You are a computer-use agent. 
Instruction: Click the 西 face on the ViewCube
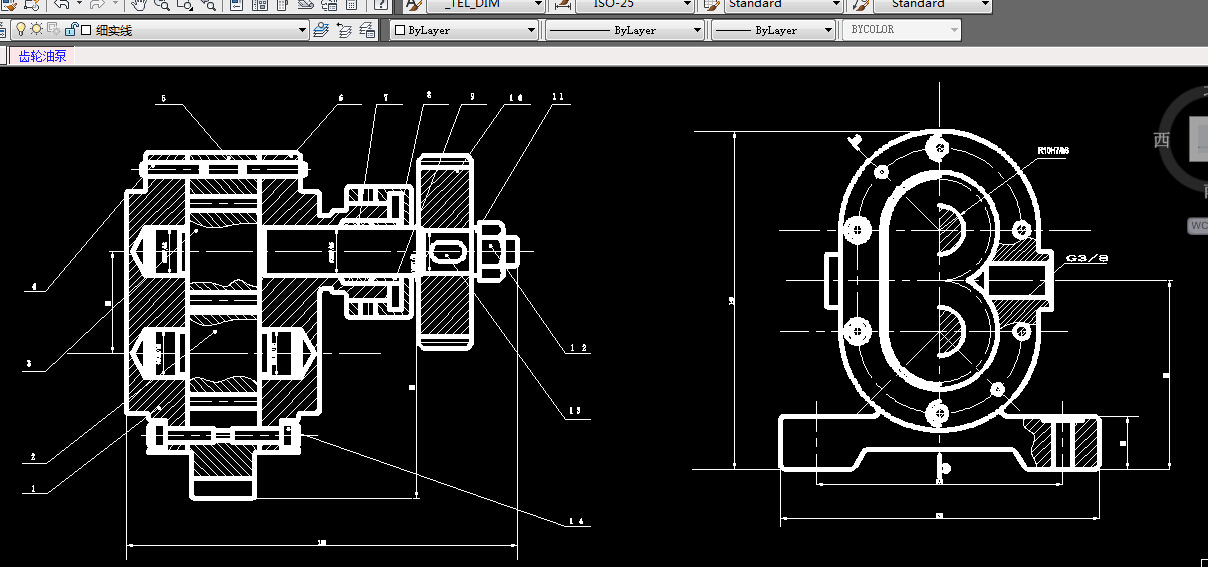(1162, 139)
